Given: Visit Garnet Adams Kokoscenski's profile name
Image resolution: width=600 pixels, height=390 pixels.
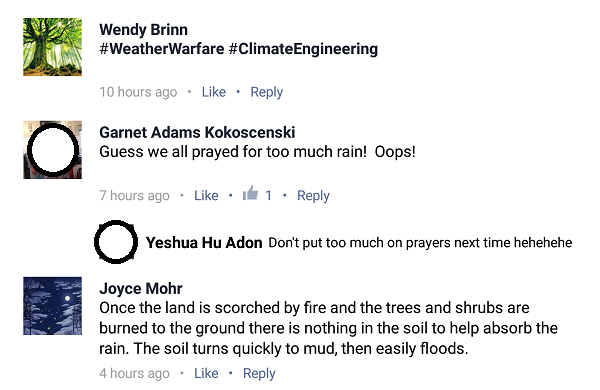Looking at the screenshot, I should click(197, 132).
